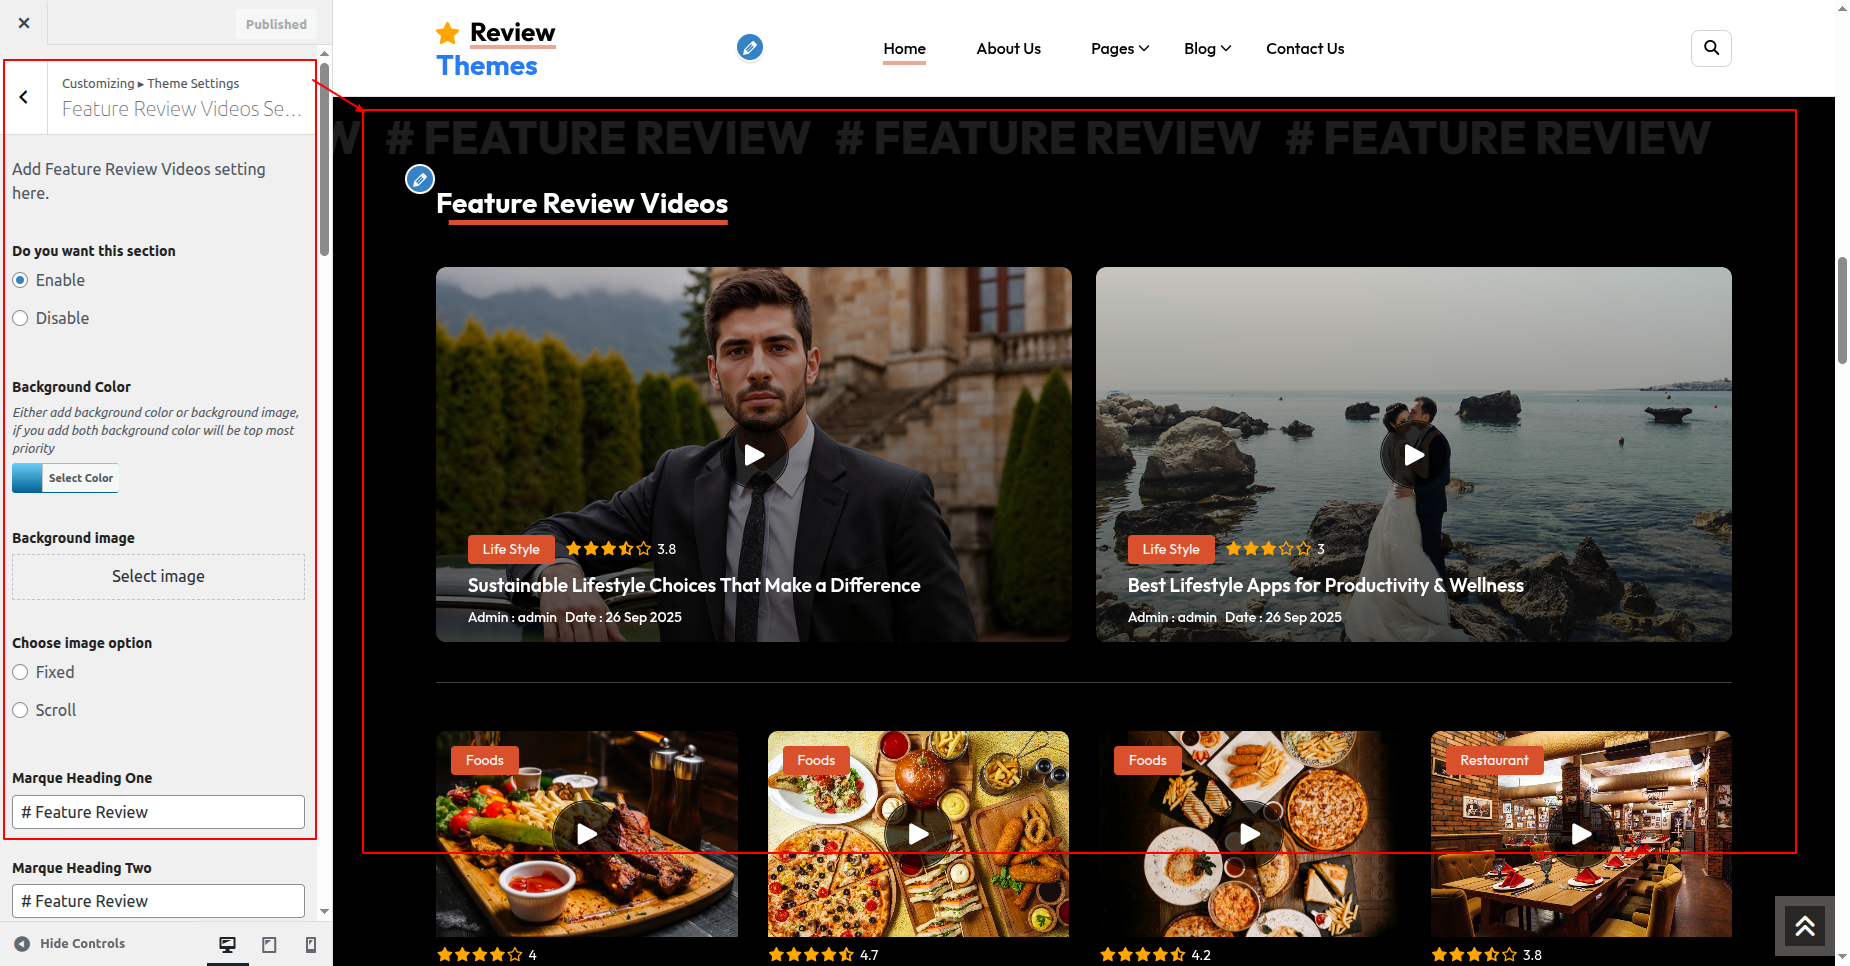1850x966 pixels.
Task: Choose the Fixed image option
Action: [20, 672]
